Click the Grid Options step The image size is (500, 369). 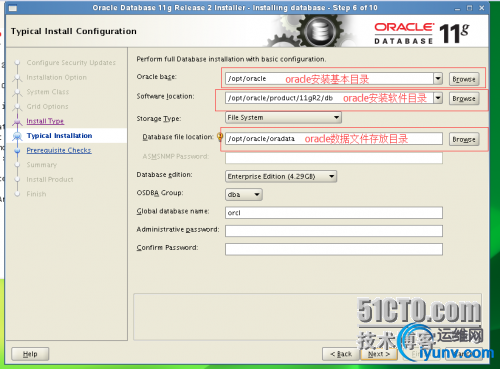(47, 106)
